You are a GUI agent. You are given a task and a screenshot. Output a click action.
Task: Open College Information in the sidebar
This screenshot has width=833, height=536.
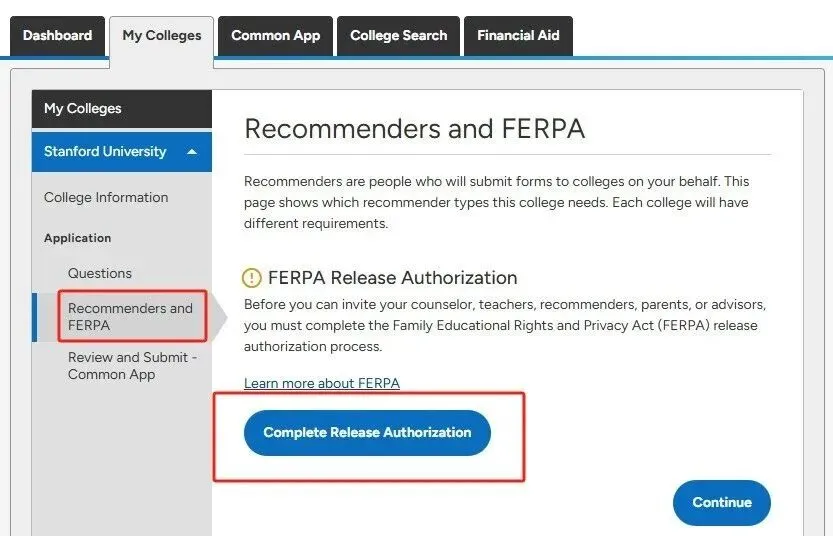(x=106, y=198)
